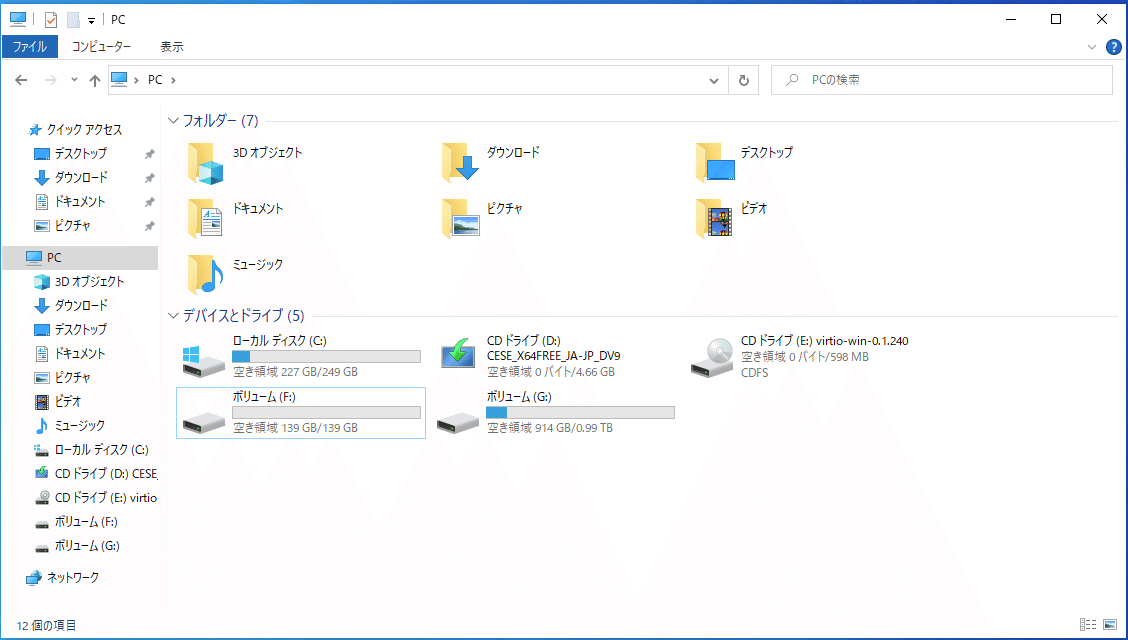
Task: Select PC in the navigation pane
Action: pos(80,257)
